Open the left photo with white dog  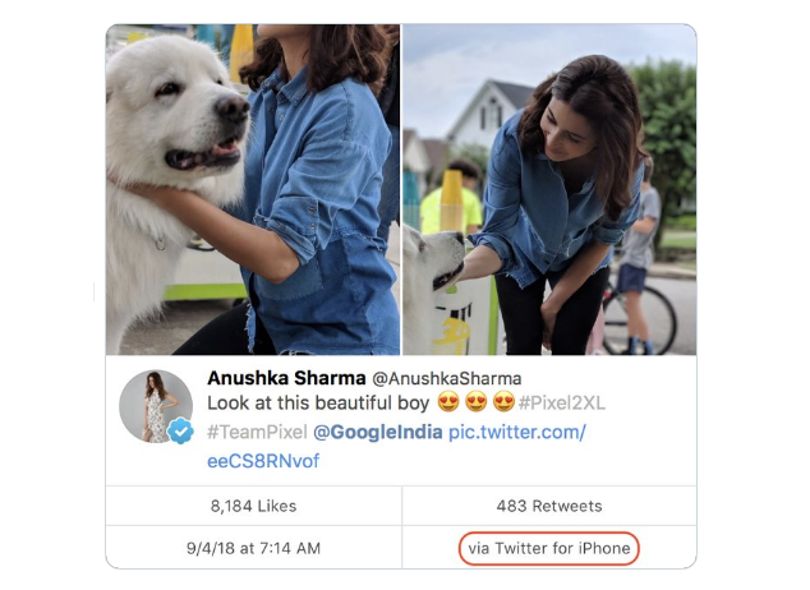[253, 189]
